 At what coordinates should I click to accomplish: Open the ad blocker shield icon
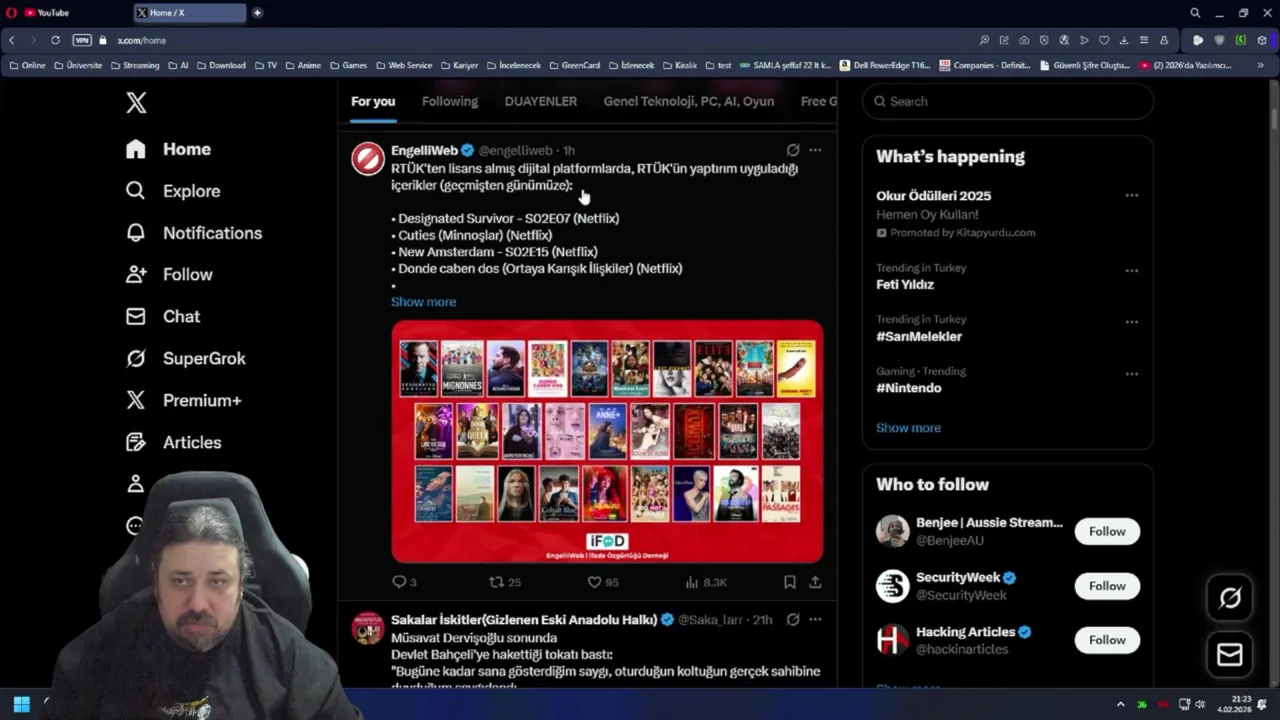point(1044,40)
